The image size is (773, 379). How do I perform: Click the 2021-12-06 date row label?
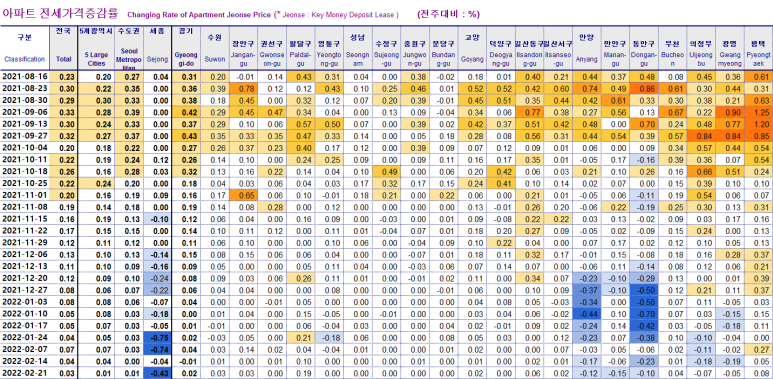25,254
